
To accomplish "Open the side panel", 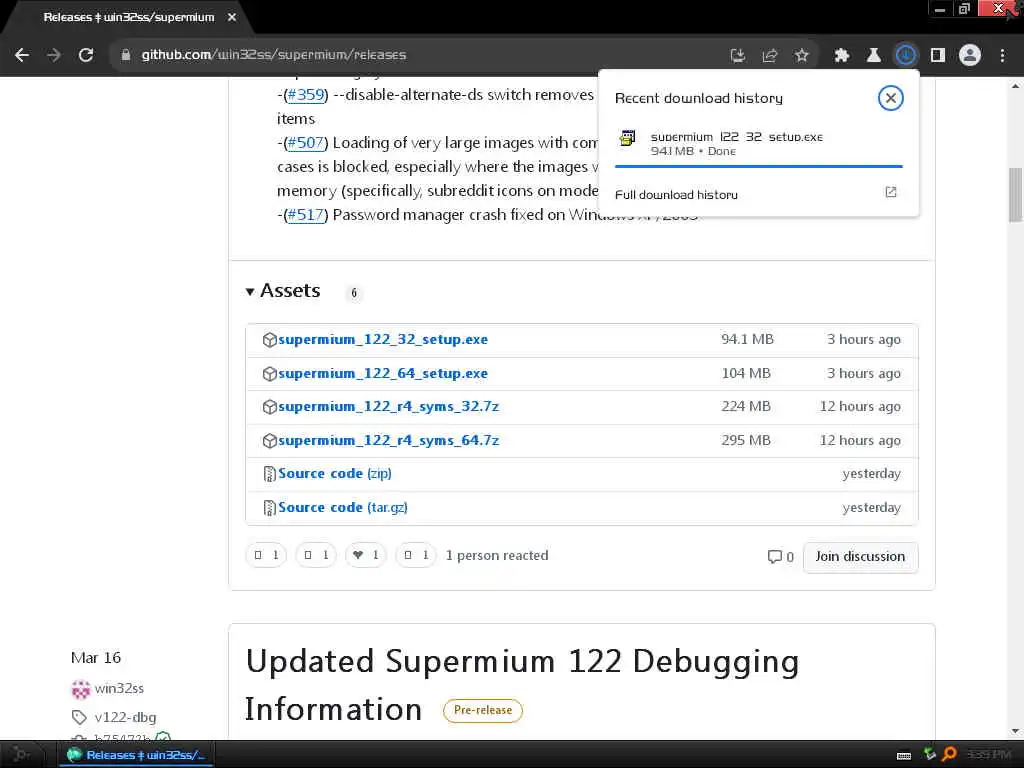I will point(938,56).
